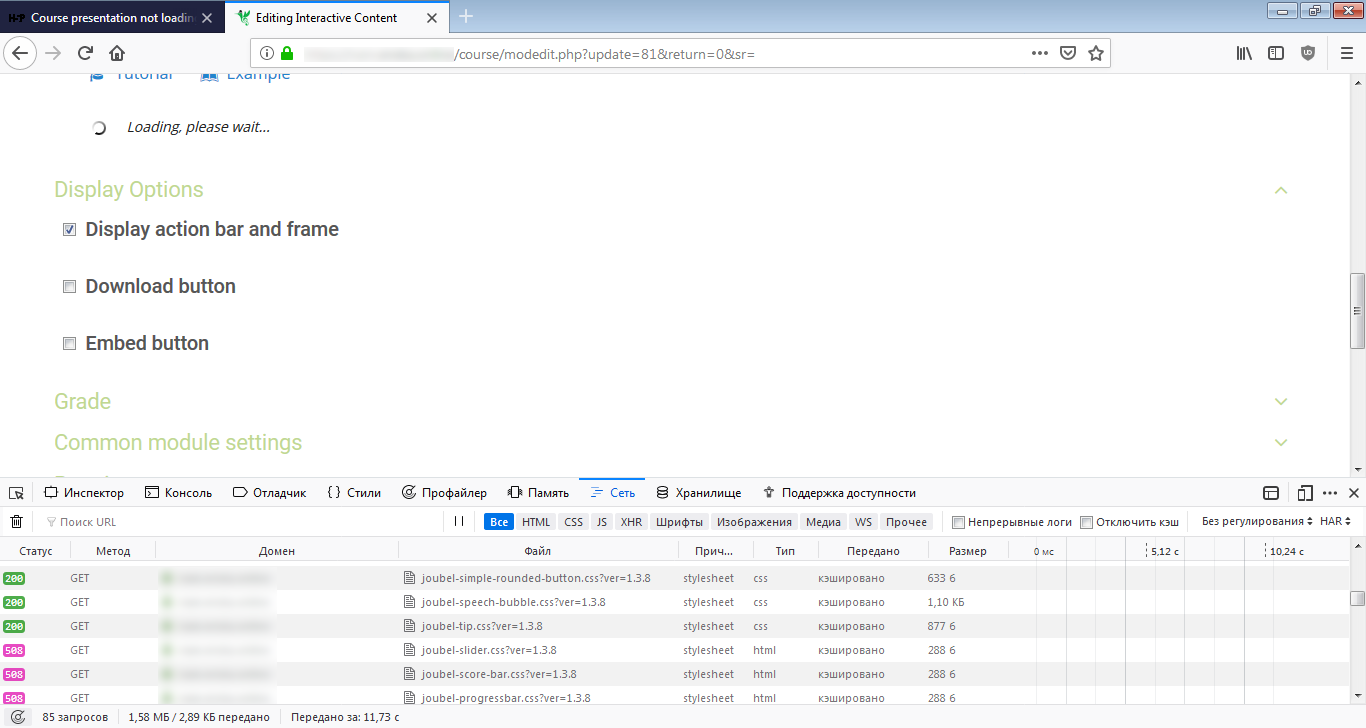Click the Grade section heading

(82, 401)
